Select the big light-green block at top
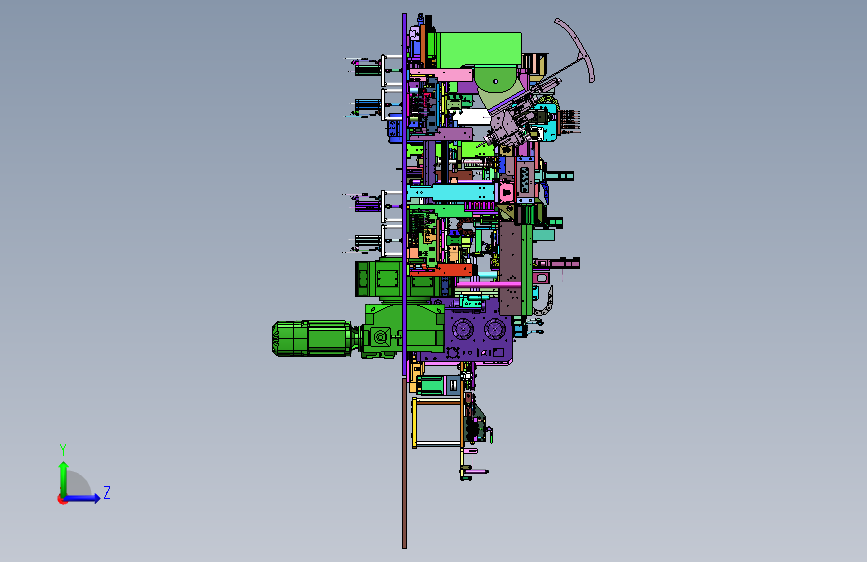This screenshot has width=867, height=562. [x=479, y=49]
